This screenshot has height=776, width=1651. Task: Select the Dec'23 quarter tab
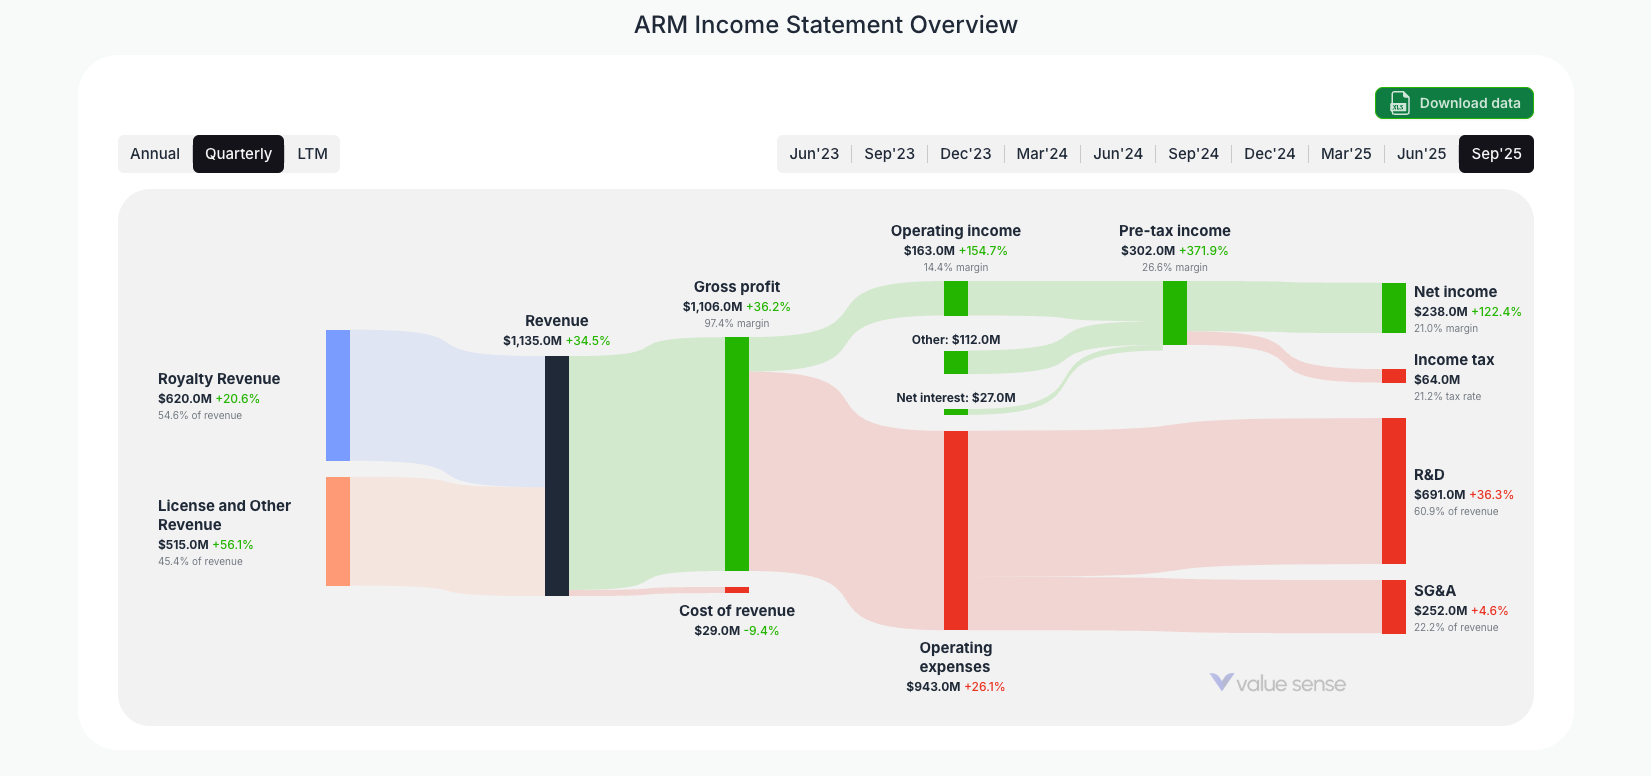coord(965,153)
